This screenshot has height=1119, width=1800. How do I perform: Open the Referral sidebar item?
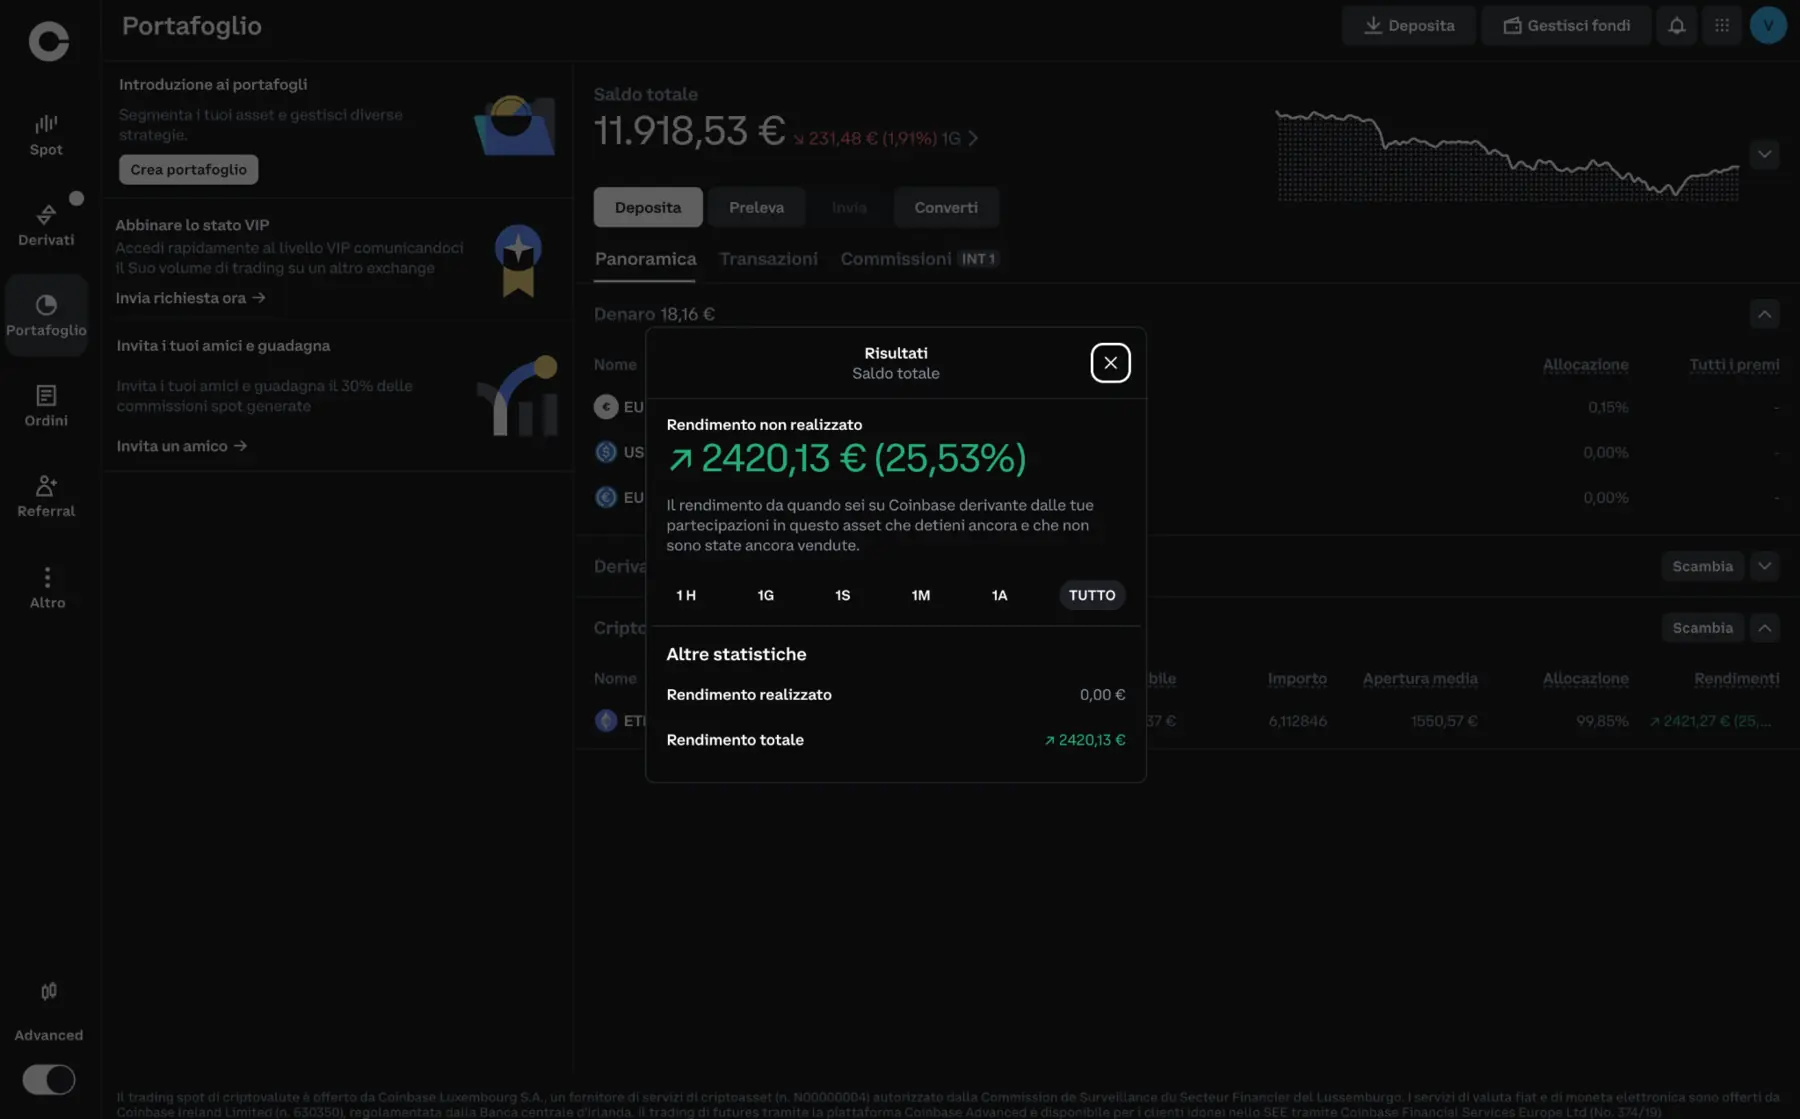[x=46, y=496]
